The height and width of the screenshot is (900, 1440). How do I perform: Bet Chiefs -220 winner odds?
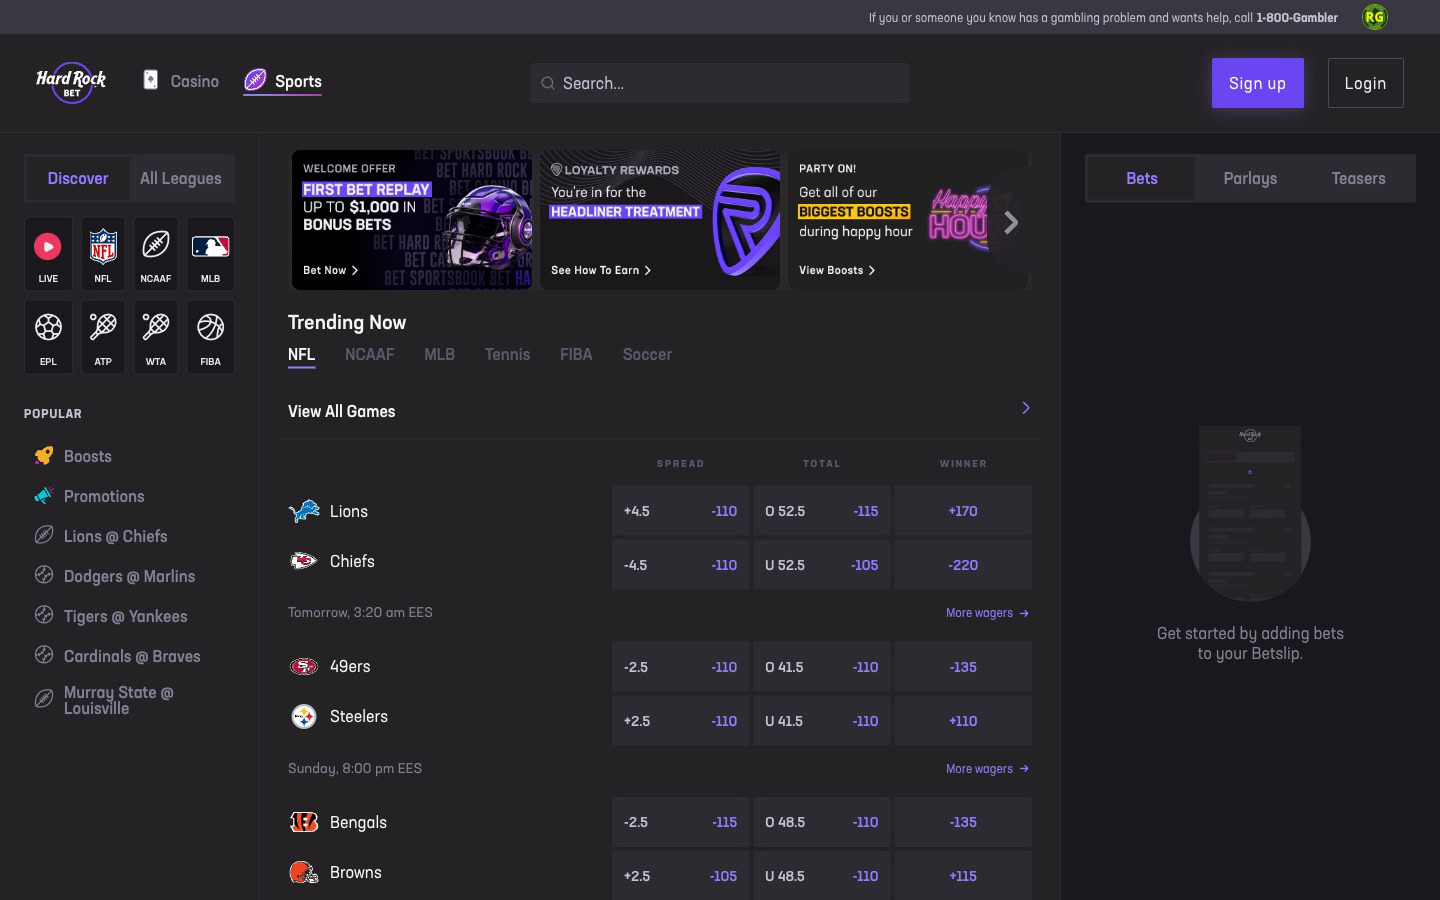tap(963, 565)
